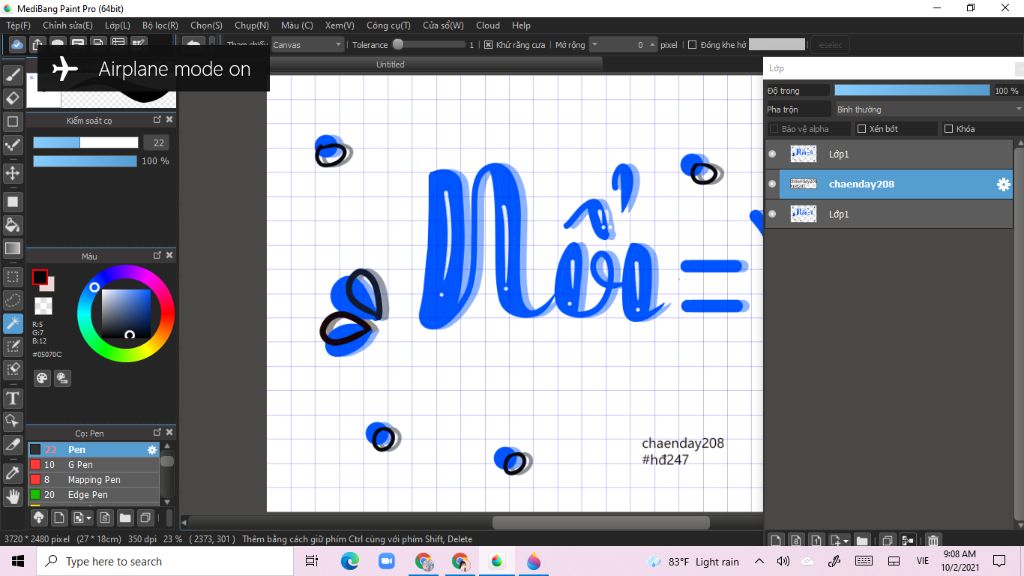
Task: Open gear settings on chaenday208 layer
Action: (x=1003, y=184)
